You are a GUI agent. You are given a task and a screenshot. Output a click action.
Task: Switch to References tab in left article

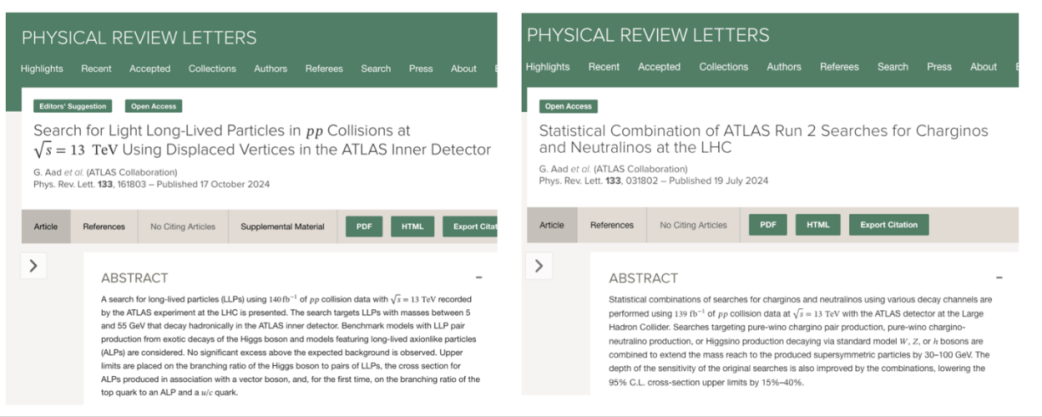pos(104,226)
